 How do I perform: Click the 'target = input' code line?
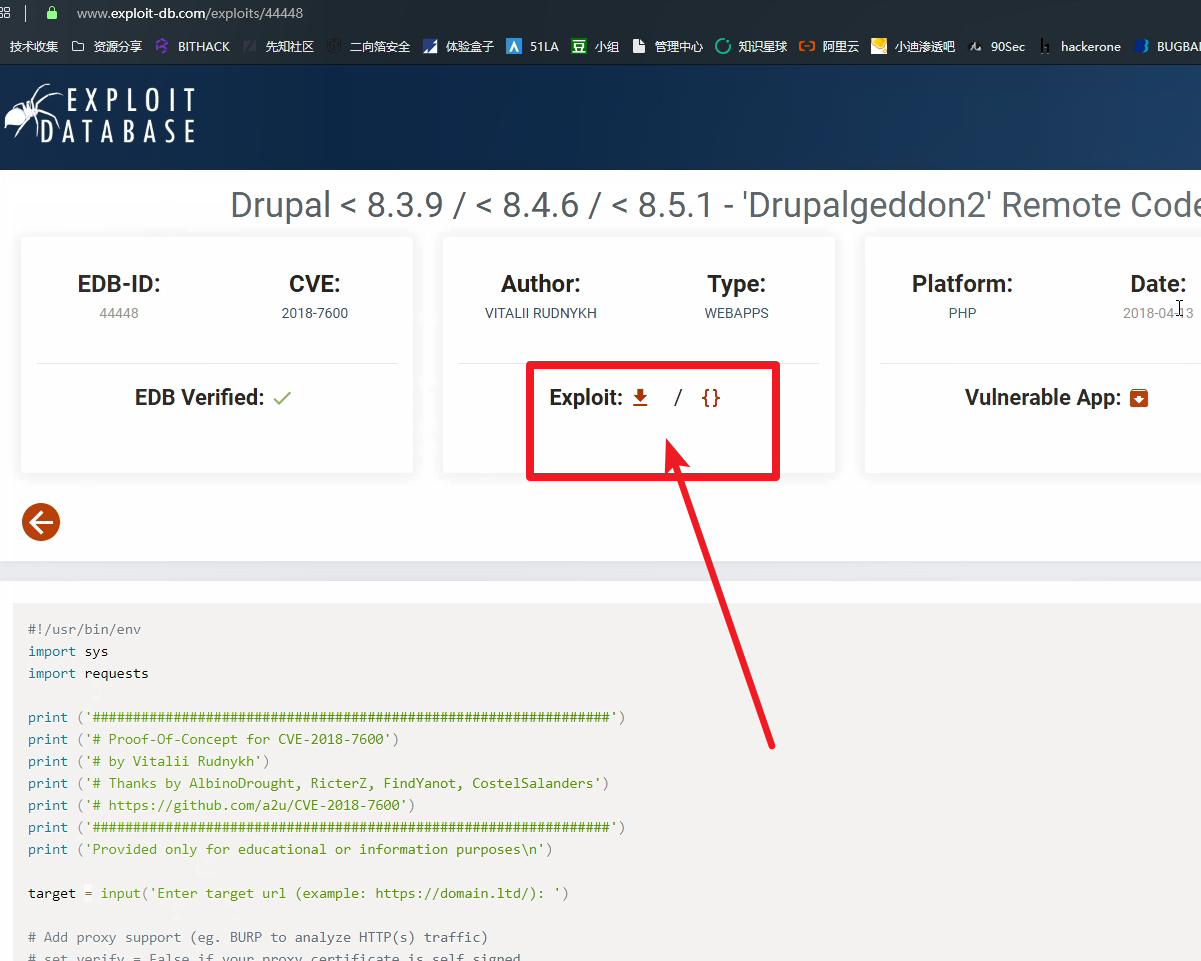click(298, 893)
